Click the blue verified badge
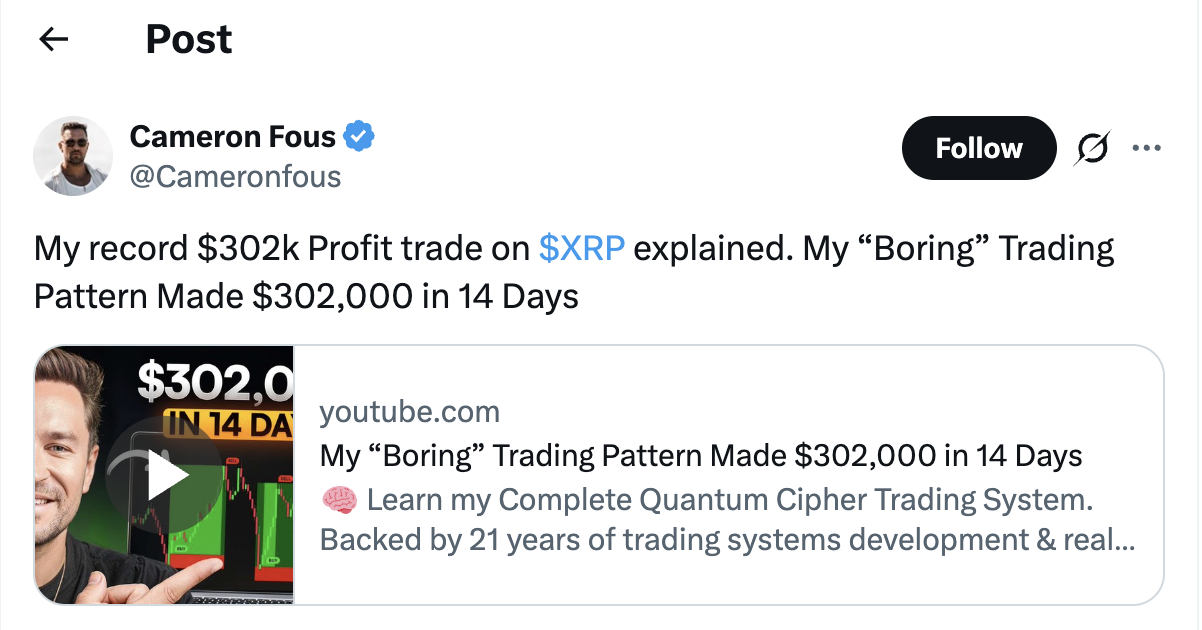This screenshot has width=1202, height=630. click(x=359, y=135)
